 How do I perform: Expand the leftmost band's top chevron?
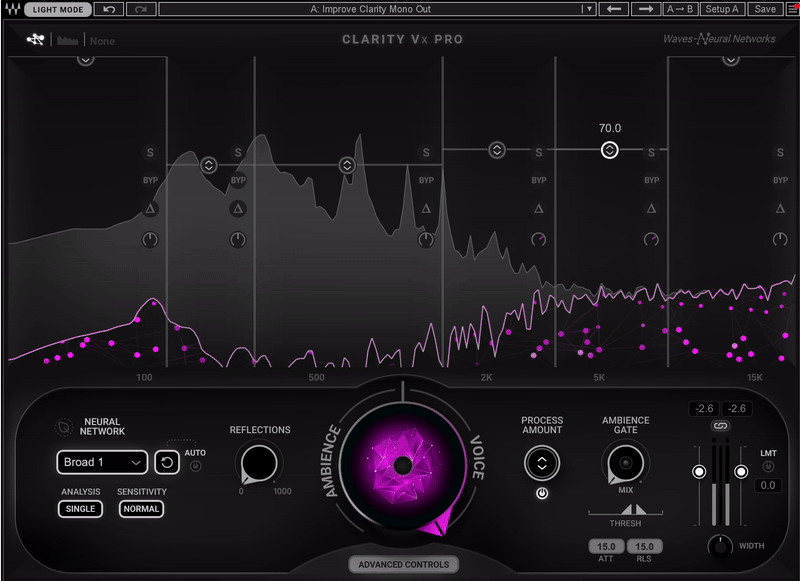pyautogui.click(x=85, y=60)
